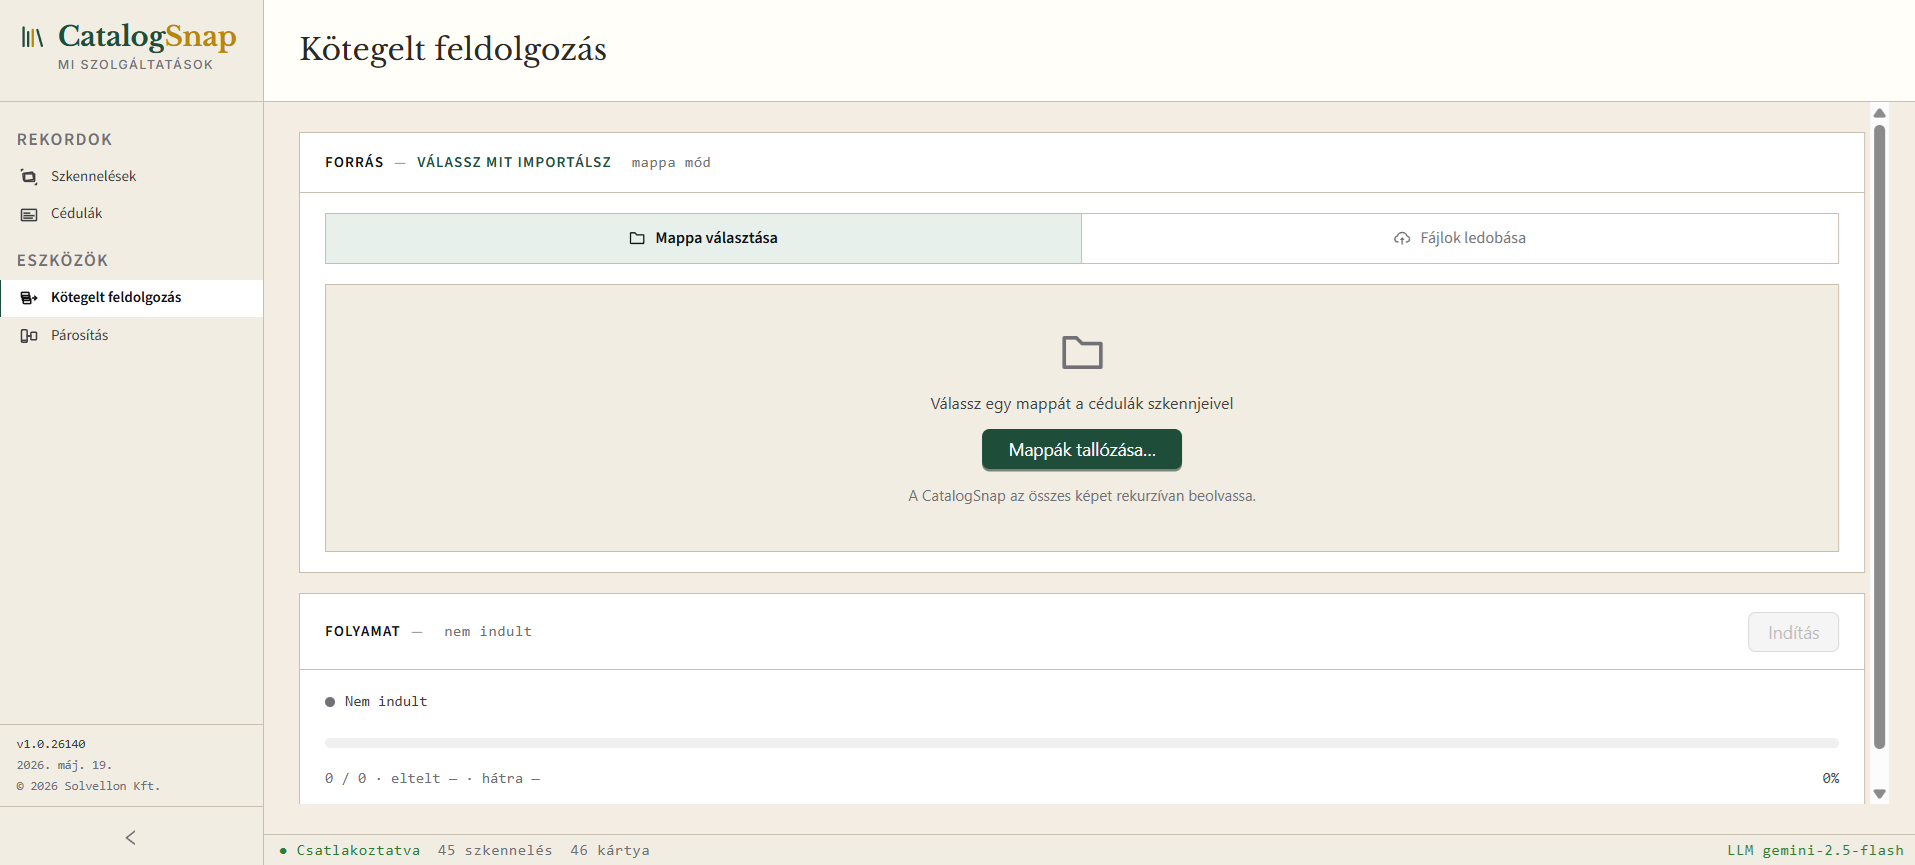Click the CatalogSnap brand title
1915x865 pixels.
[147, 36]
